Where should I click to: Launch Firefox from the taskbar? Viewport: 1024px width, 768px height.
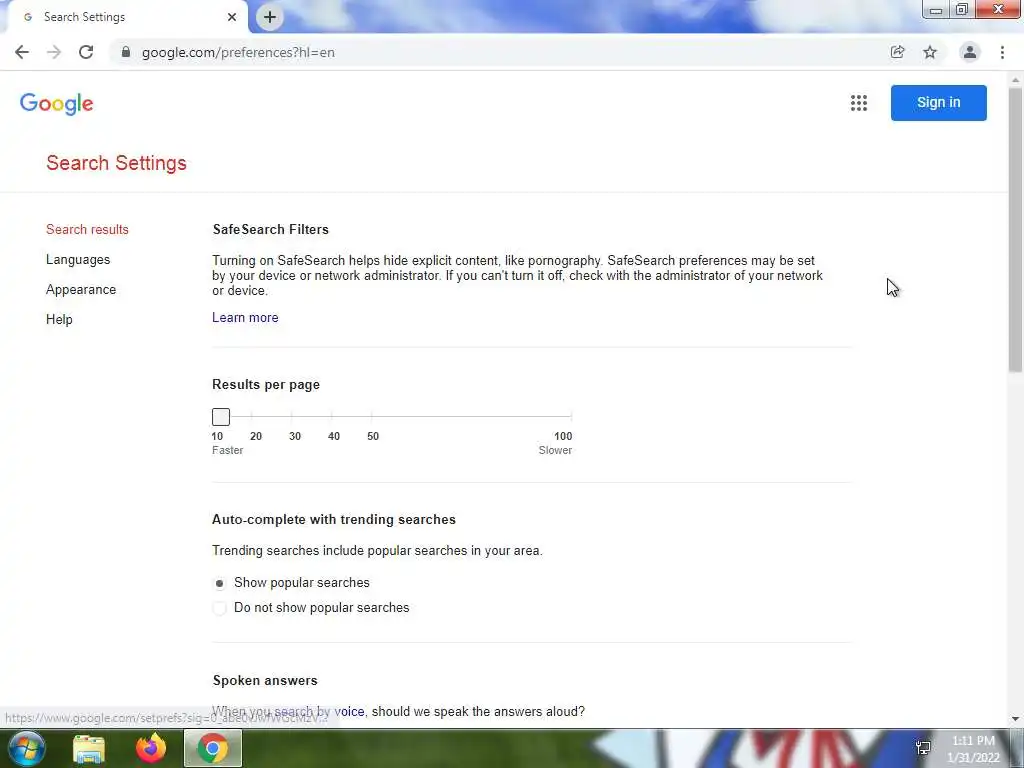coord(151,748)
